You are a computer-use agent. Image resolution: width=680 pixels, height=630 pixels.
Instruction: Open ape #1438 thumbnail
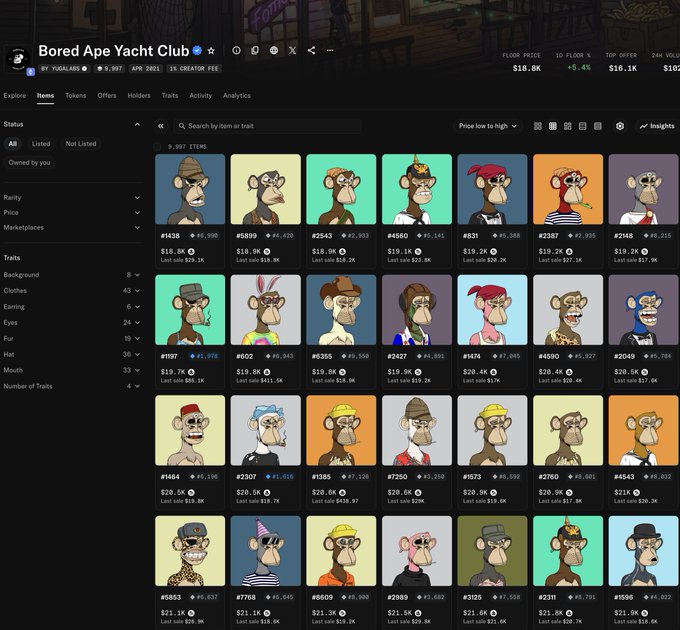190,189
